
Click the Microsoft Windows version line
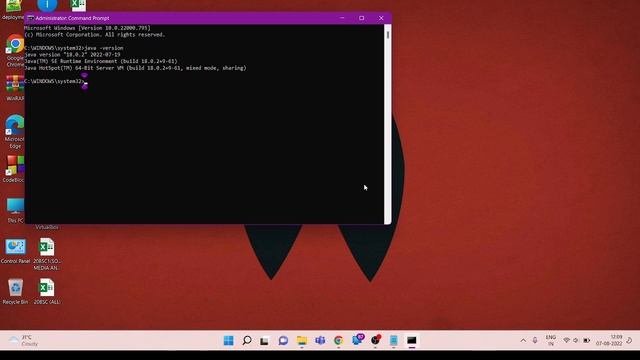coord(87,28)
